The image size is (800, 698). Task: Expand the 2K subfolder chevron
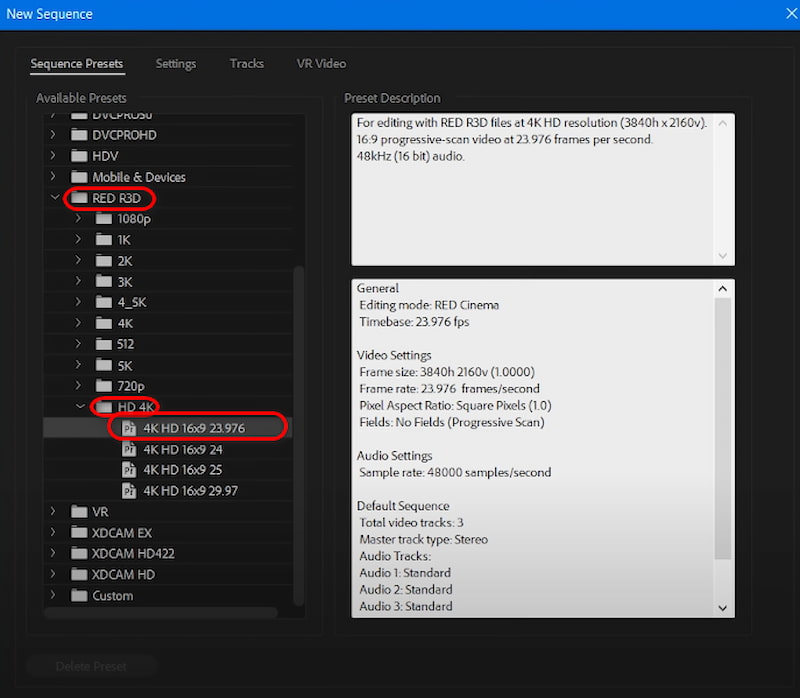tap(78, 260)
